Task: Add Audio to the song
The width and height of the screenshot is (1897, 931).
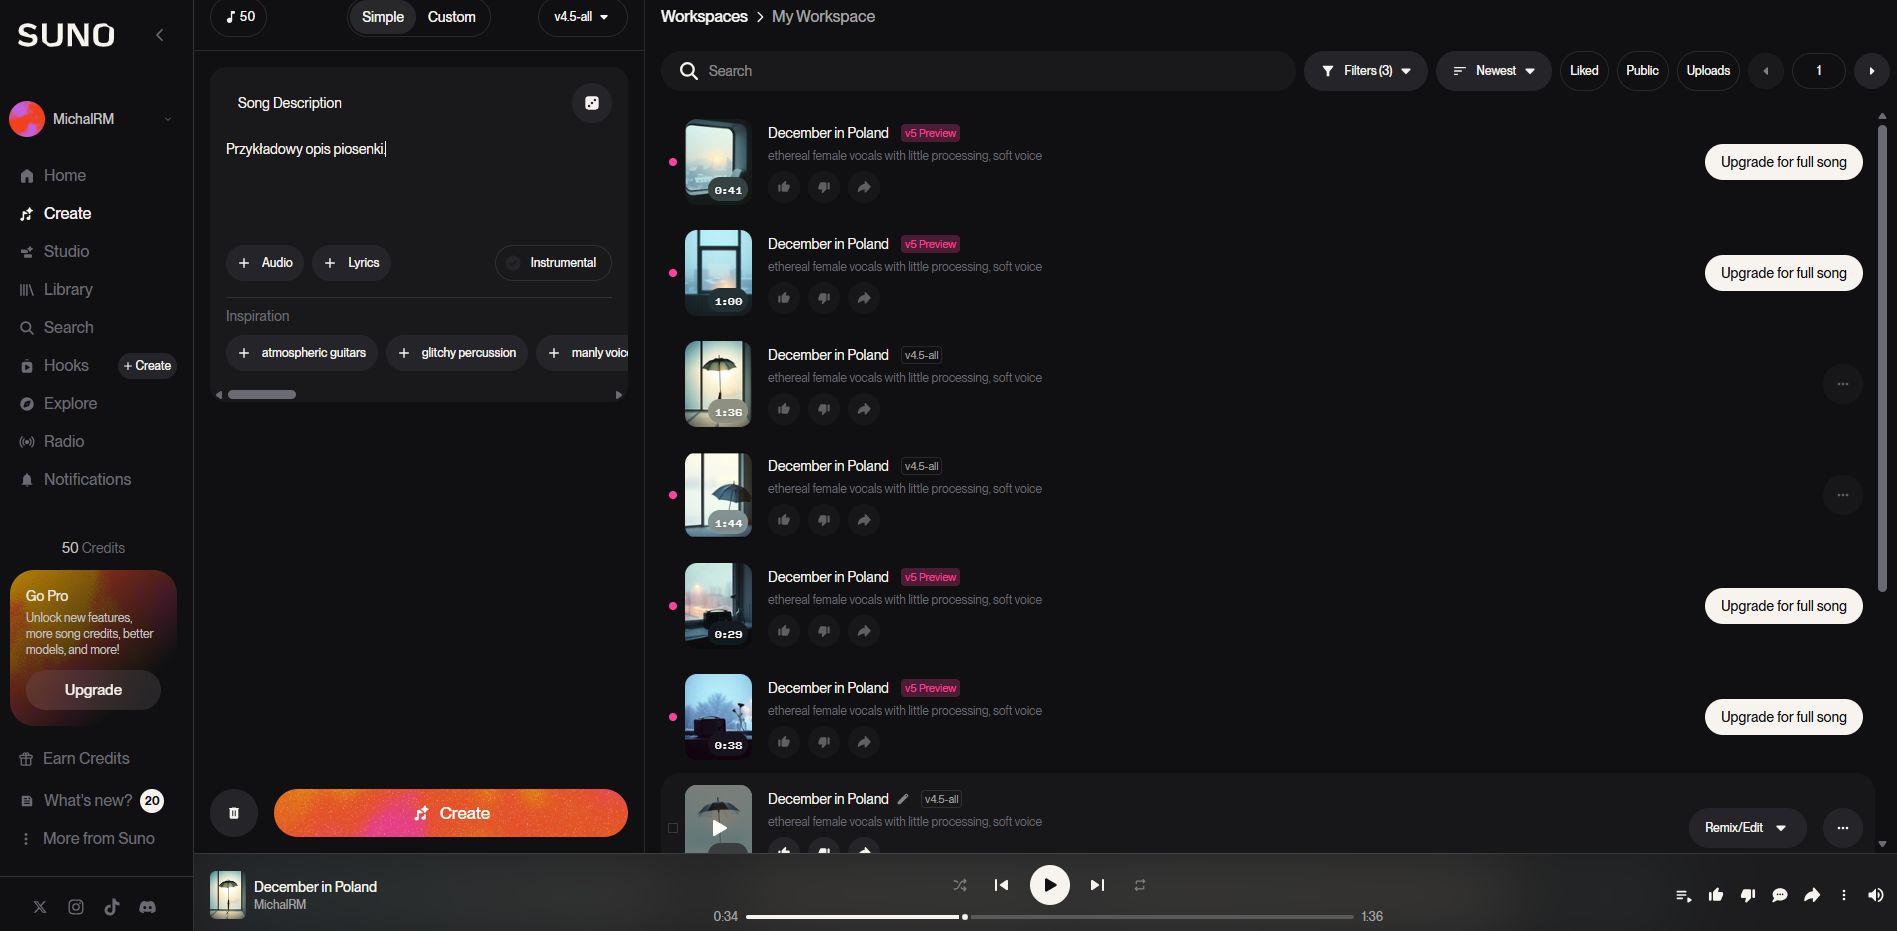Action: pyautogui.click(x=266, y=263)
